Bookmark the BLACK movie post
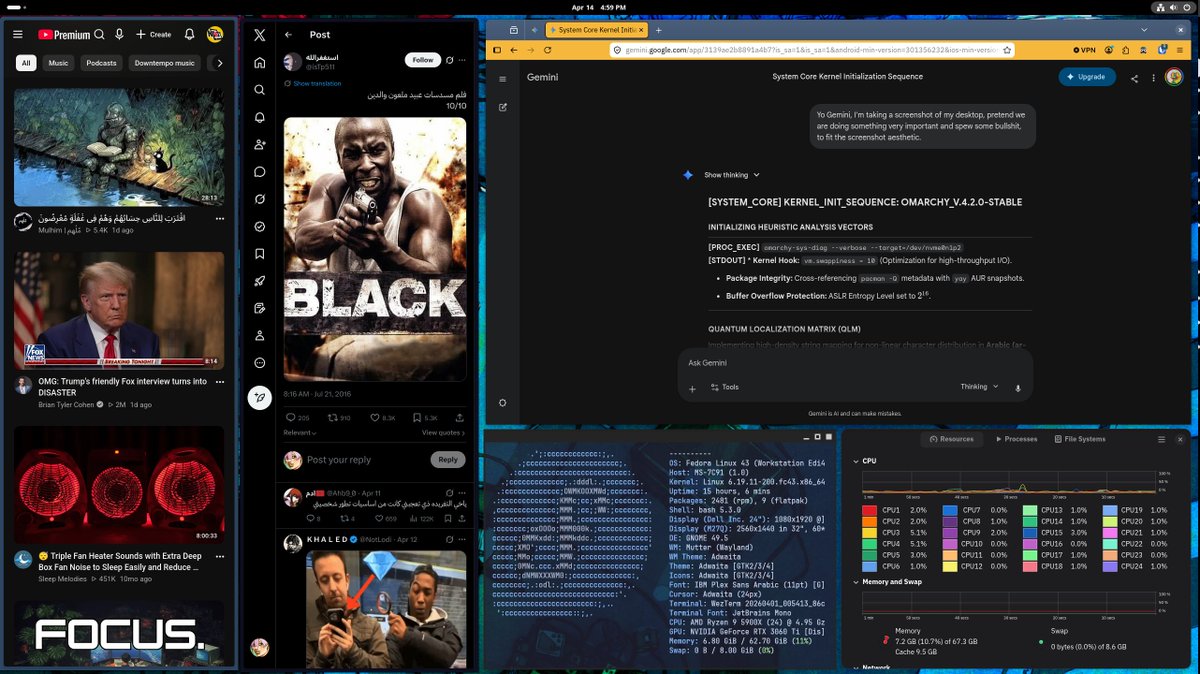 tap(418, 418)
